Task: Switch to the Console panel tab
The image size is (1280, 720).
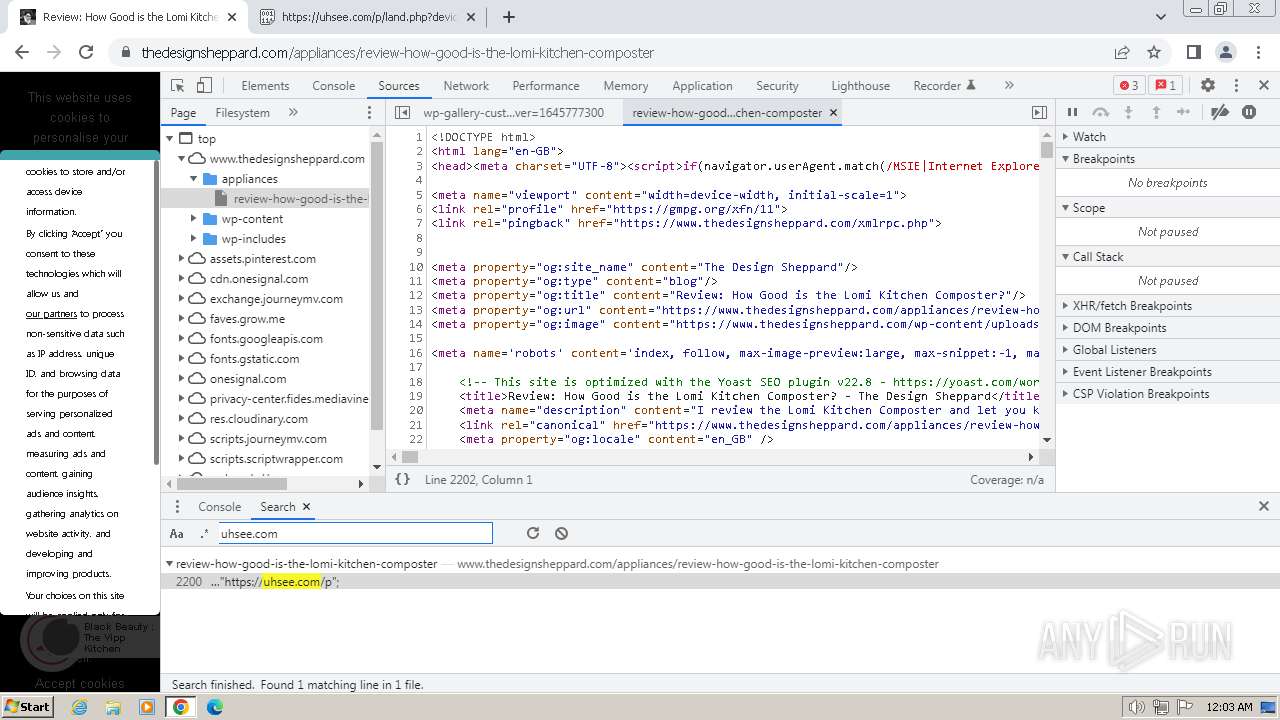Action: [334, 86]
